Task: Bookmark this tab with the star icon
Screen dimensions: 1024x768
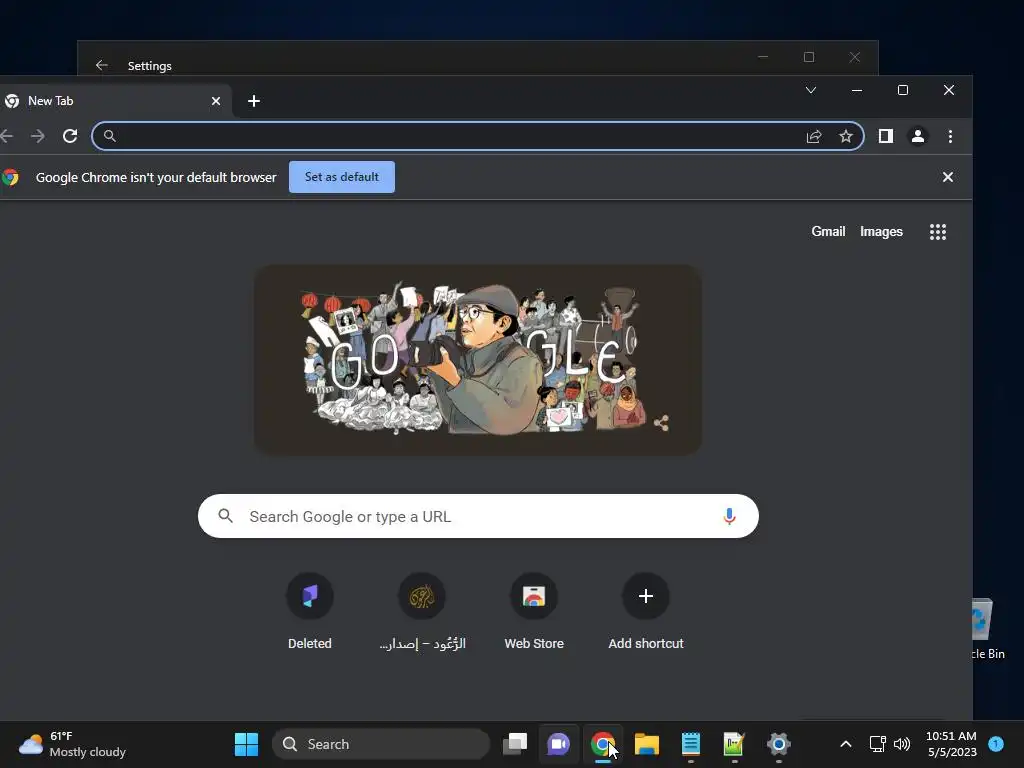Action: [x=846, y=136]
